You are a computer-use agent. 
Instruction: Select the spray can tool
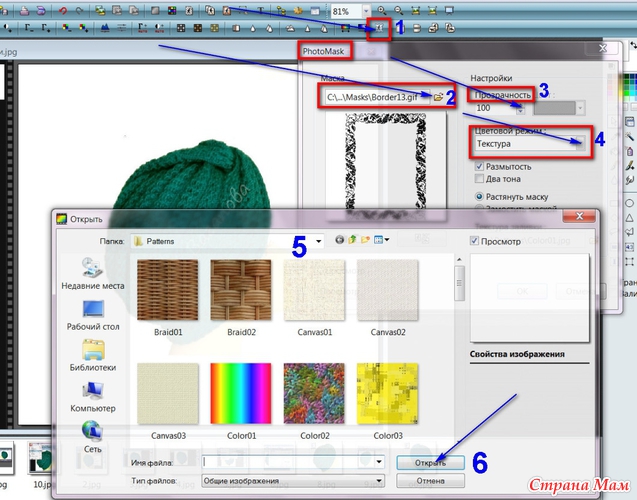point(629,152)
